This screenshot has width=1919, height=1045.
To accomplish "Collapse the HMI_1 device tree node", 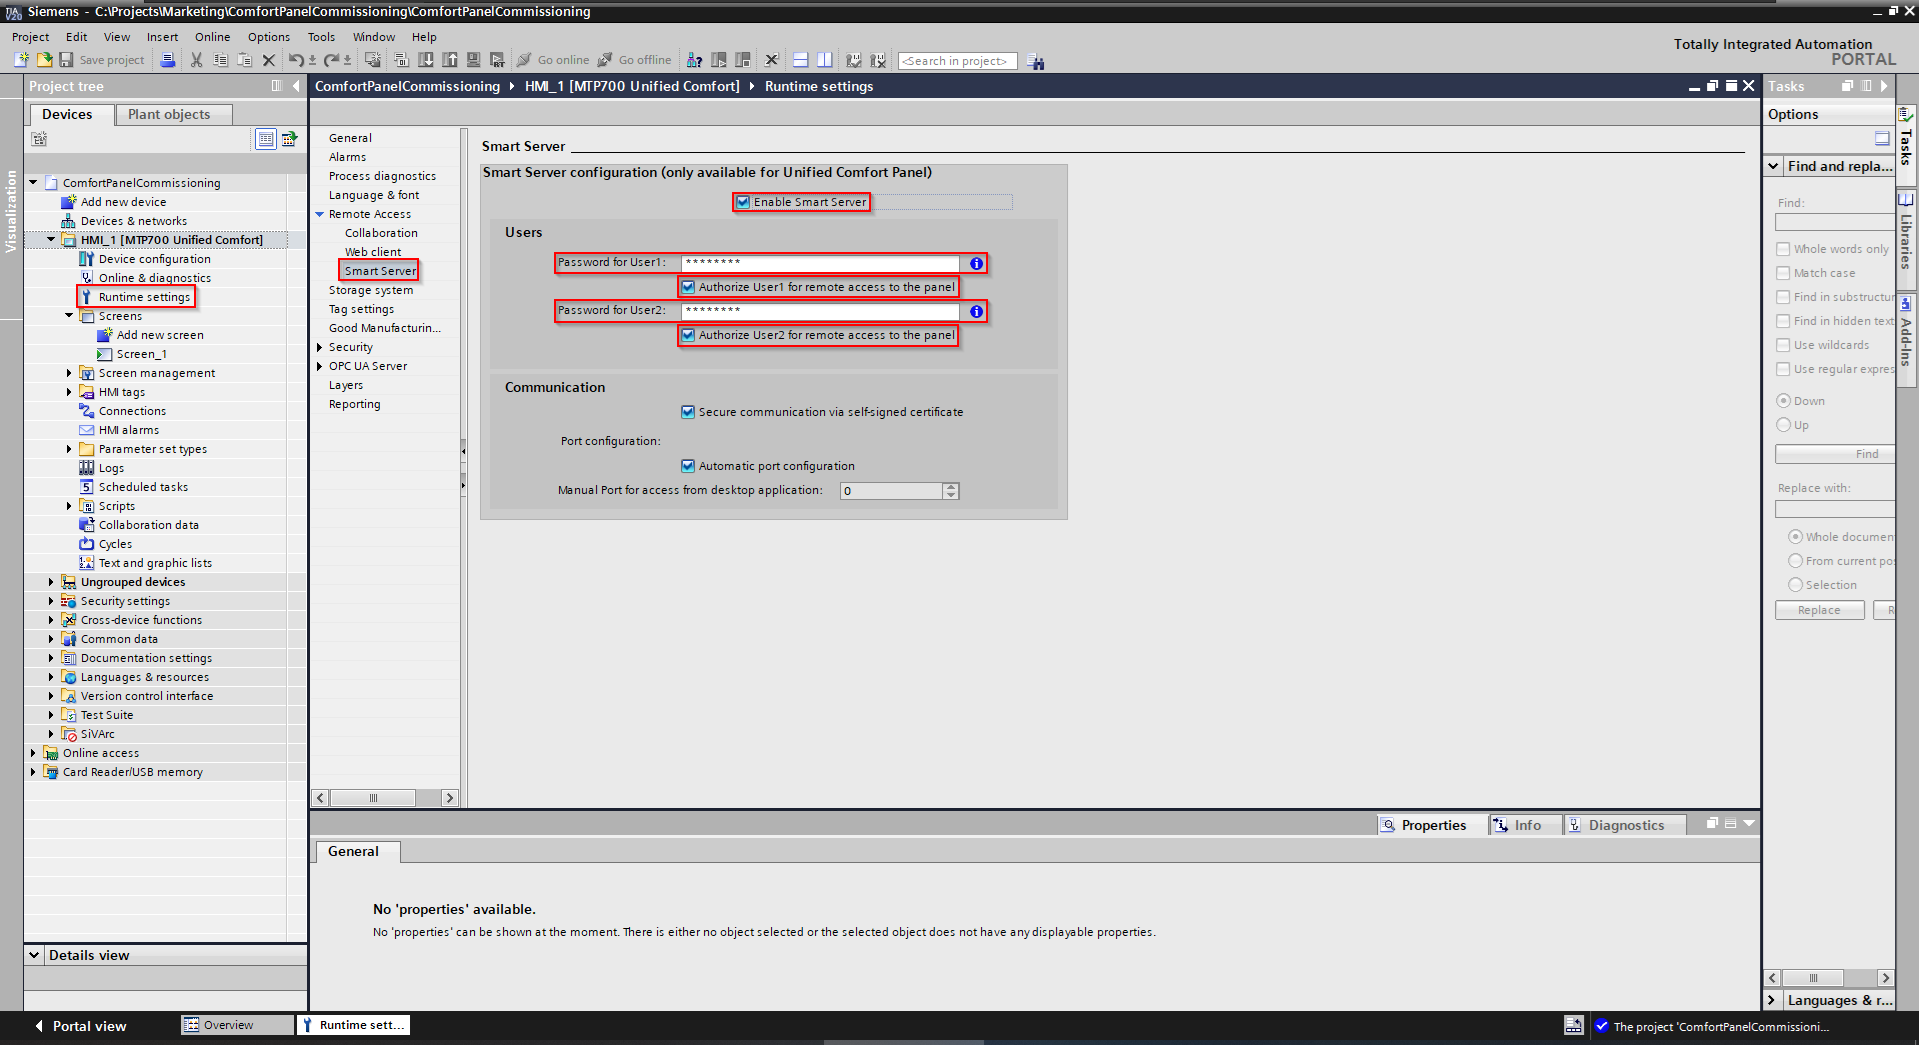I will coord(51,240).
